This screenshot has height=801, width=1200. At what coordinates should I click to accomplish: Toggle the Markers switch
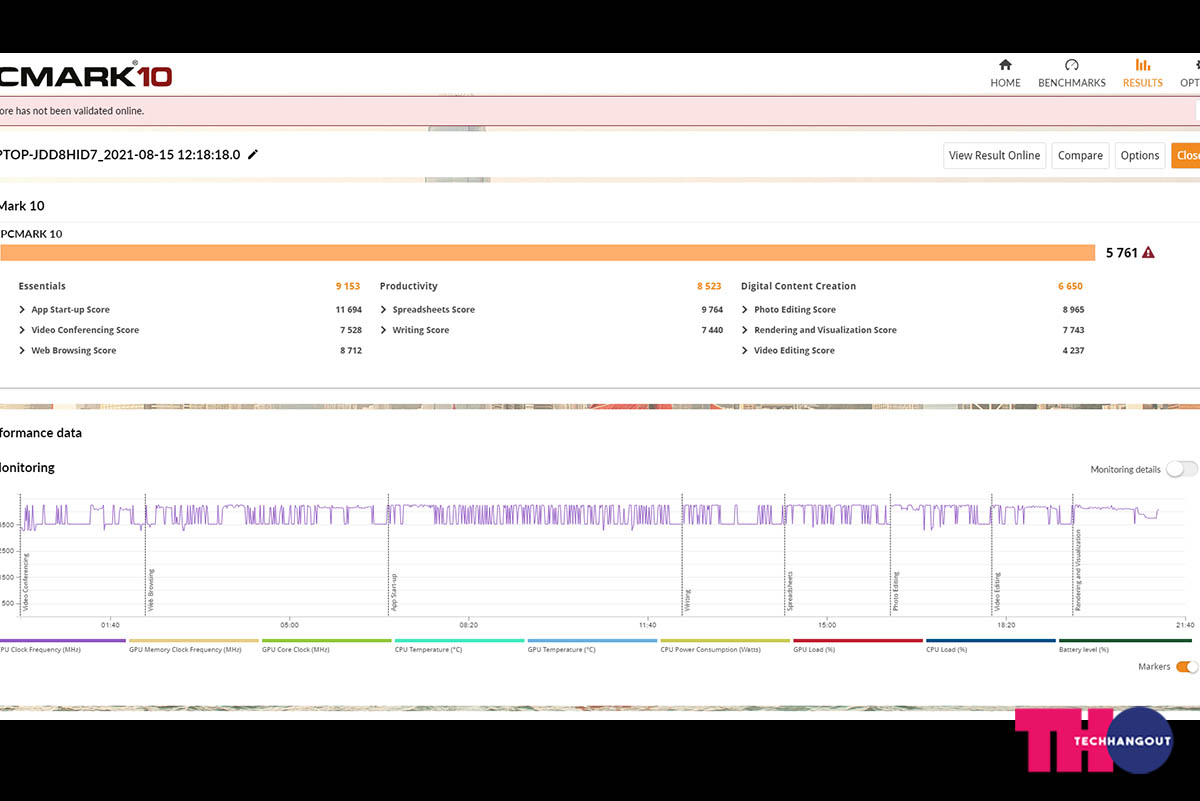tap(1186, 667)
